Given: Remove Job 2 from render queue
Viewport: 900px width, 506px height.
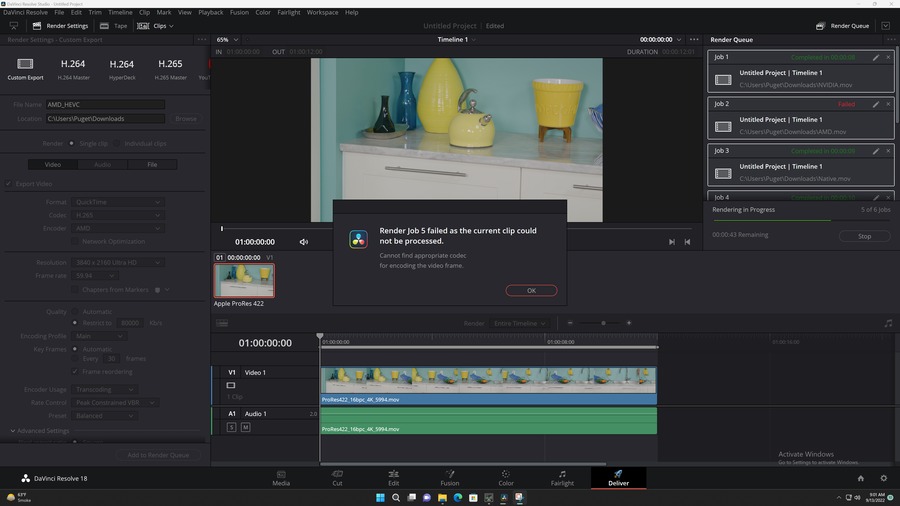Looking at the screenshot, I should [888, 104].
